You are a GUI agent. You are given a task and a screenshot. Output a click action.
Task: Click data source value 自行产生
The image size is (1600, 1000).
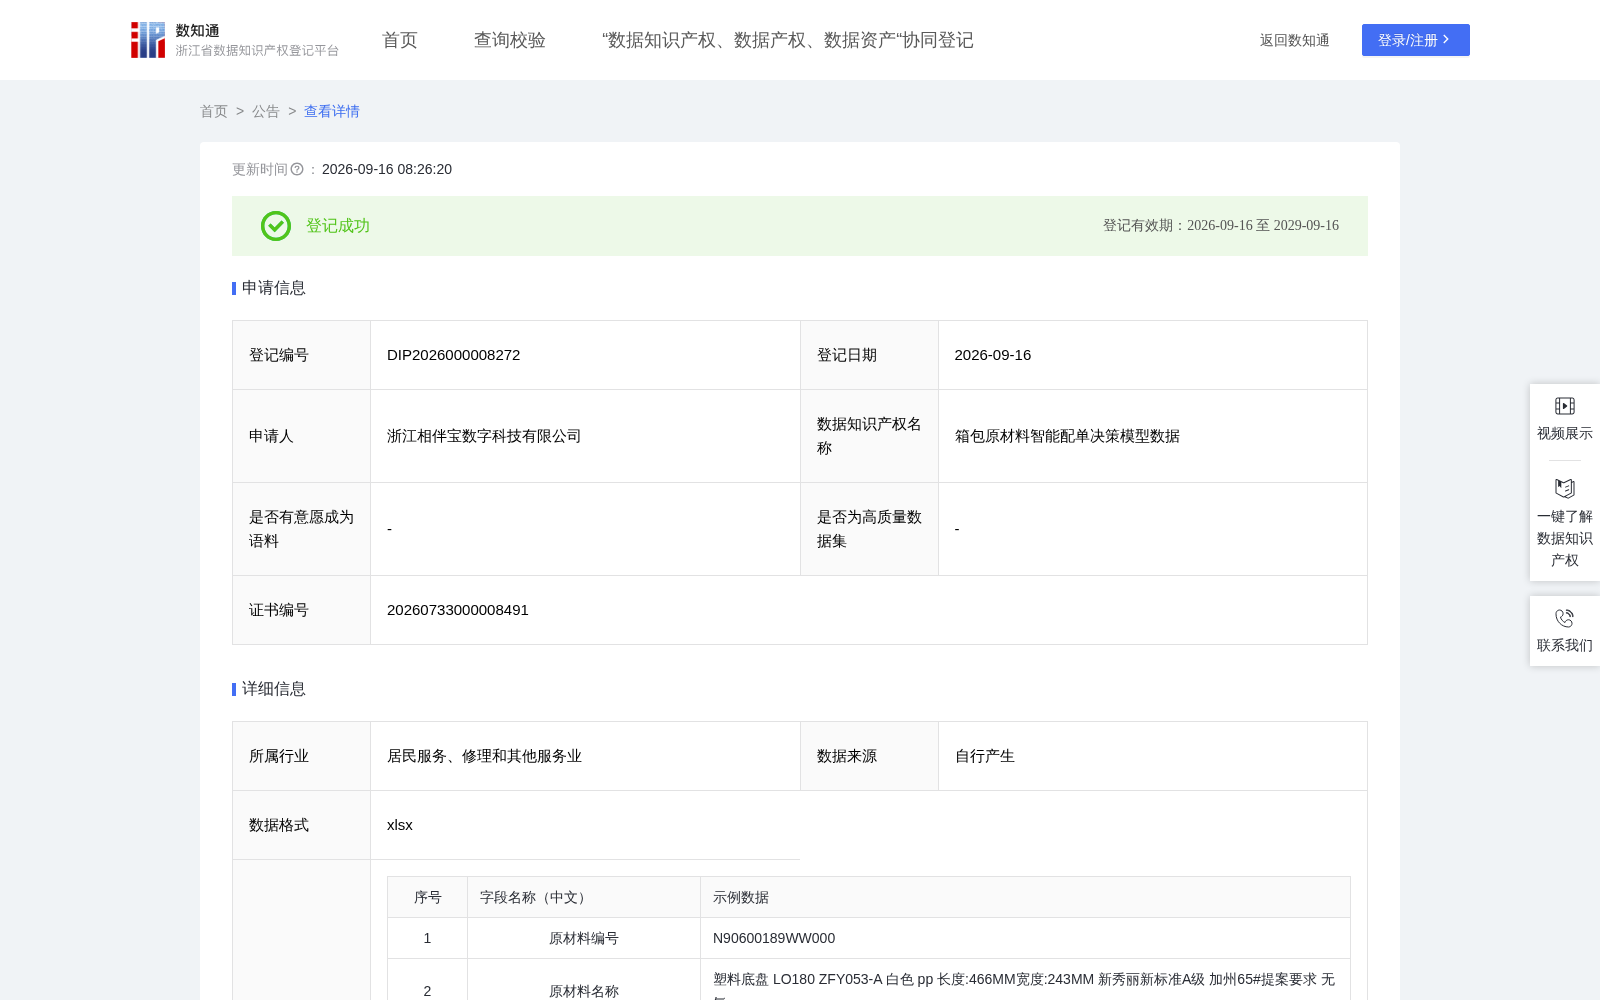[x=985, y=756]
